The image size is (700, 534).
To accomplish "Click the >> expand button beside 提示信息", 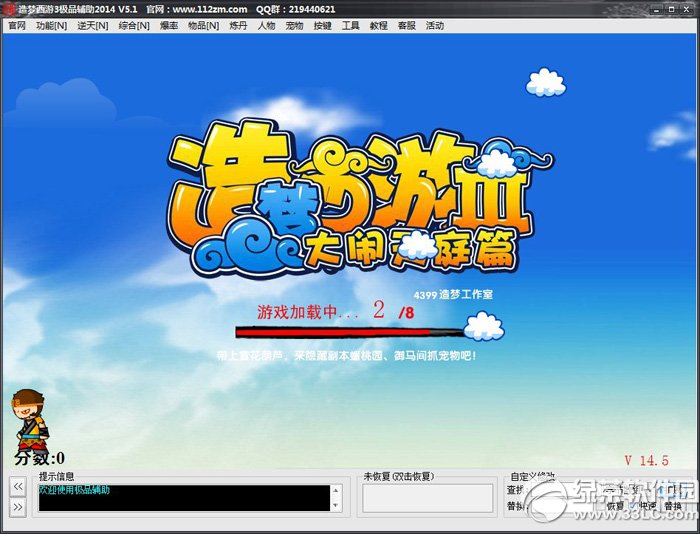I will click(18, 507).
